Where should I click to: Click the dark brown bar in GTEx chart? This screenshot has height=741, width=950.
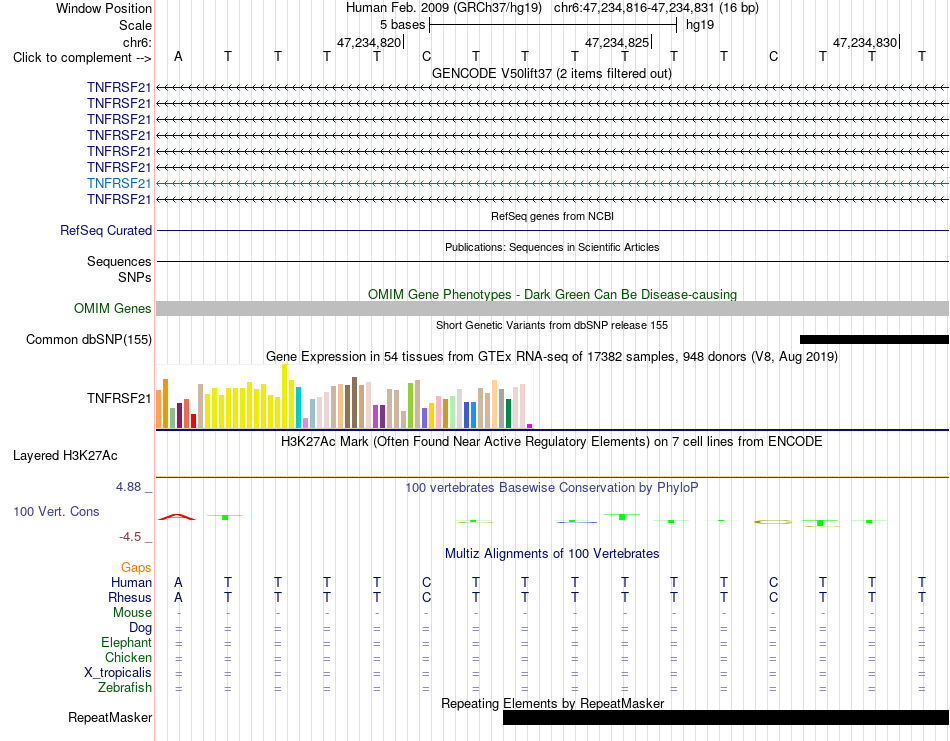(354, 403)
